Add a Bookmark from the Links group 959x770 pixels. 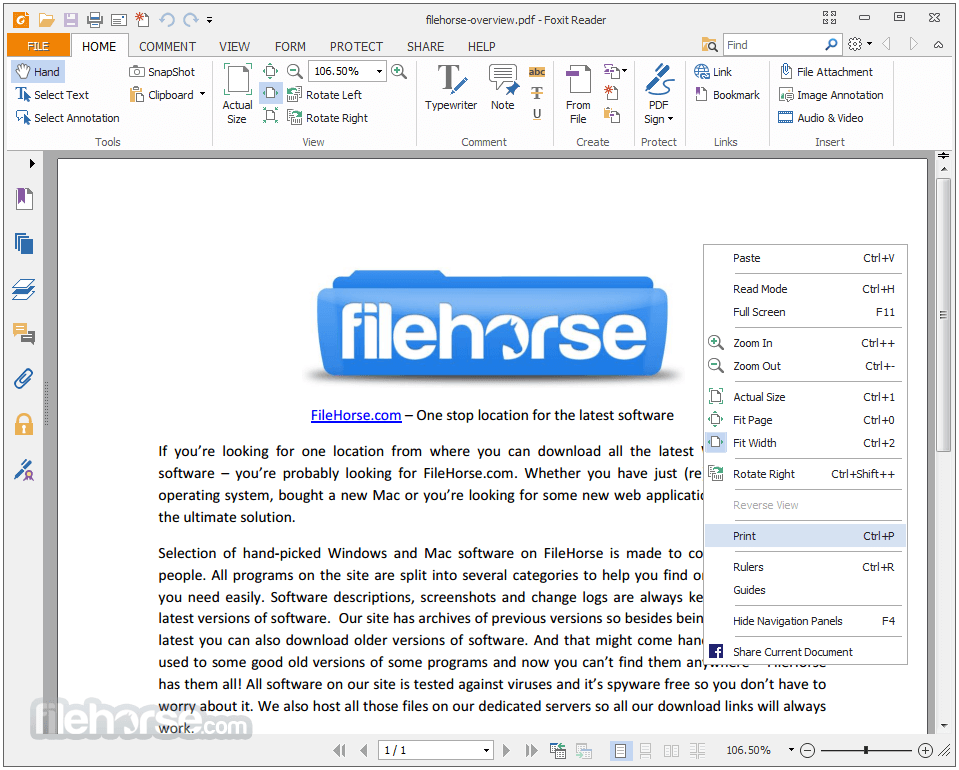[x=727, y=95]
